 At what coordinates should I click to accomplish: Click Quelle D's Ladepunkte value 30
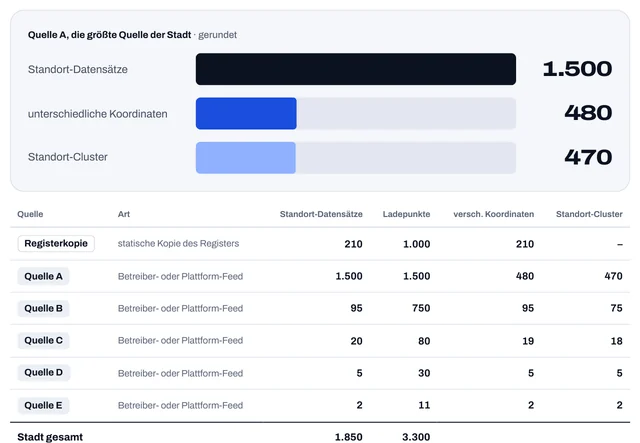click(x=424, y=373)
